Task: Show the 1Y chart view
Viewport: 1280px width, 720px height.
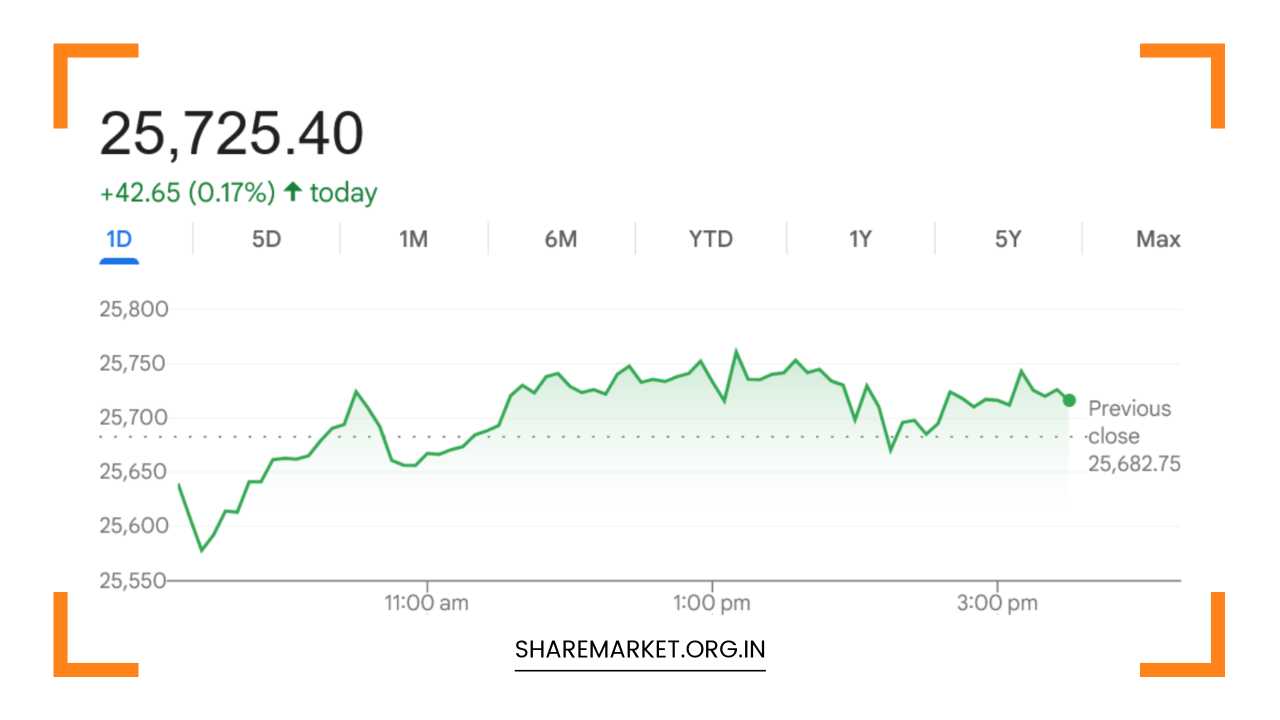Action: click(x=858, y=239)
